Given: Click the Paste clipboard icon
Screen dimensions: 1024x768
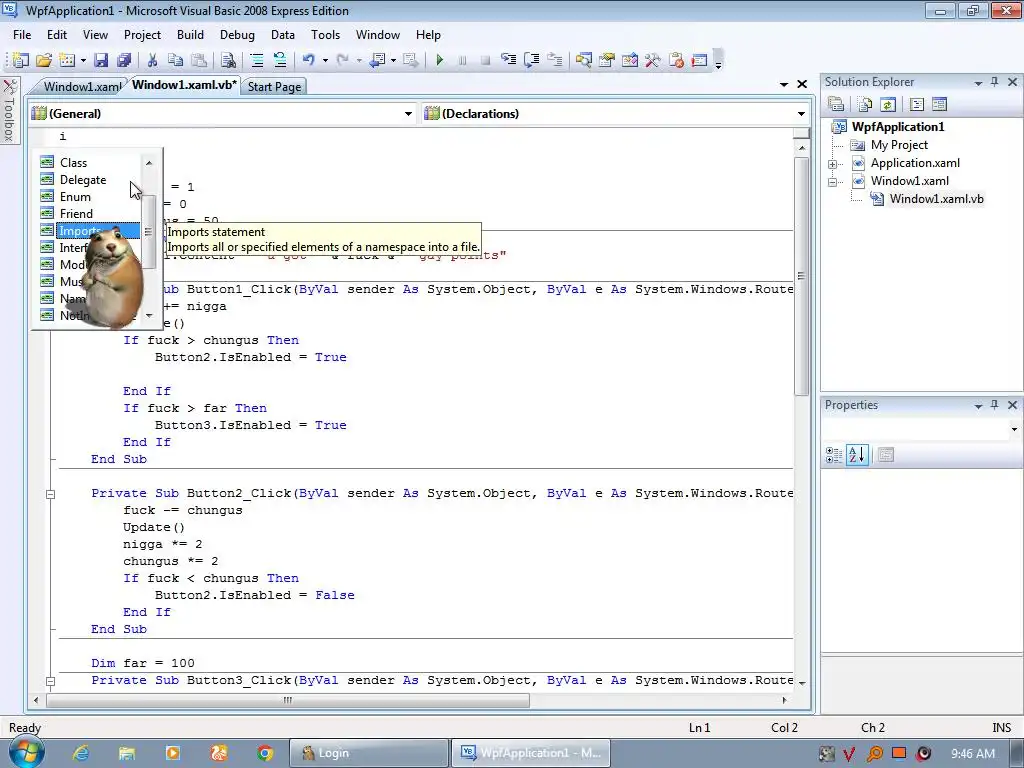Looking at the screenshot, I should click(199, 61).
